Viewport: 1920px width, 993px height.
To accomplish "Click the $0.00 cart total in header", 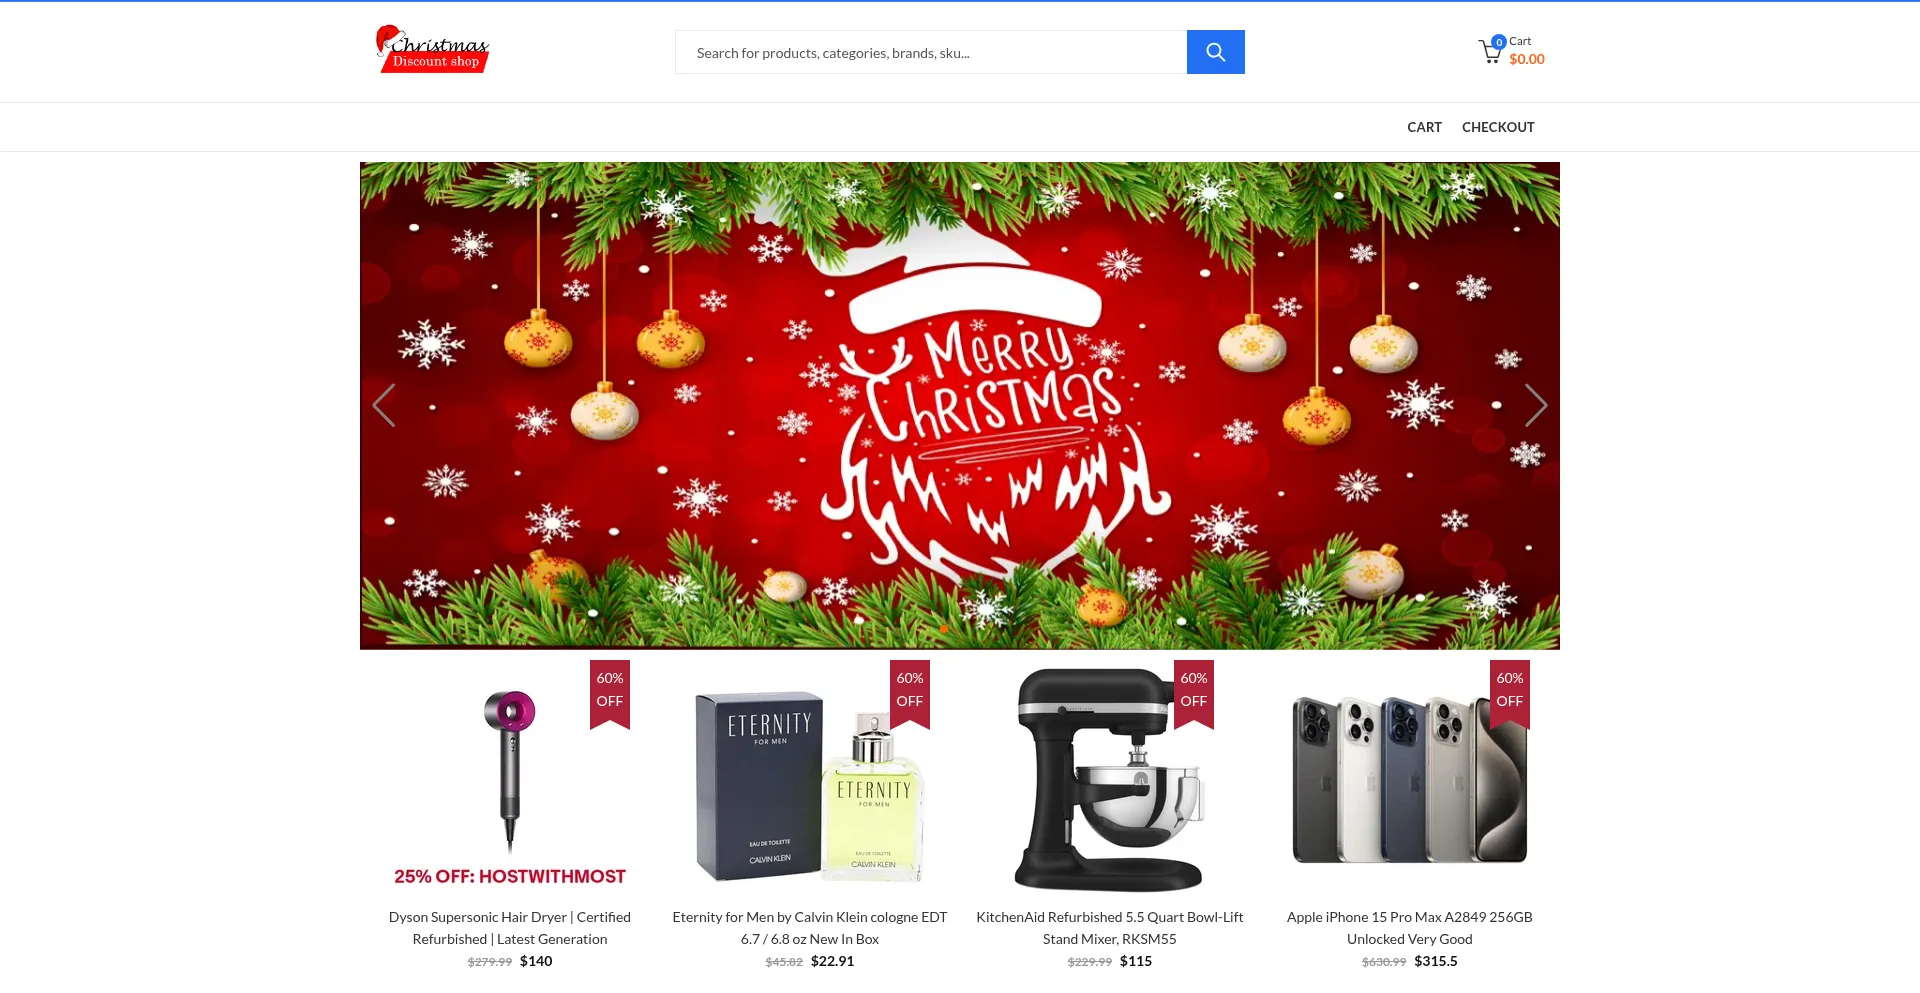I will click(1526, 60).
